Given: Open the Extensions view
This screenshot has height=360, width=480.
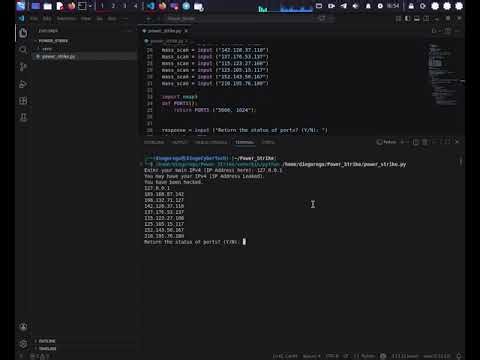Looking at the screenshot, I should (x=23, y=101).
